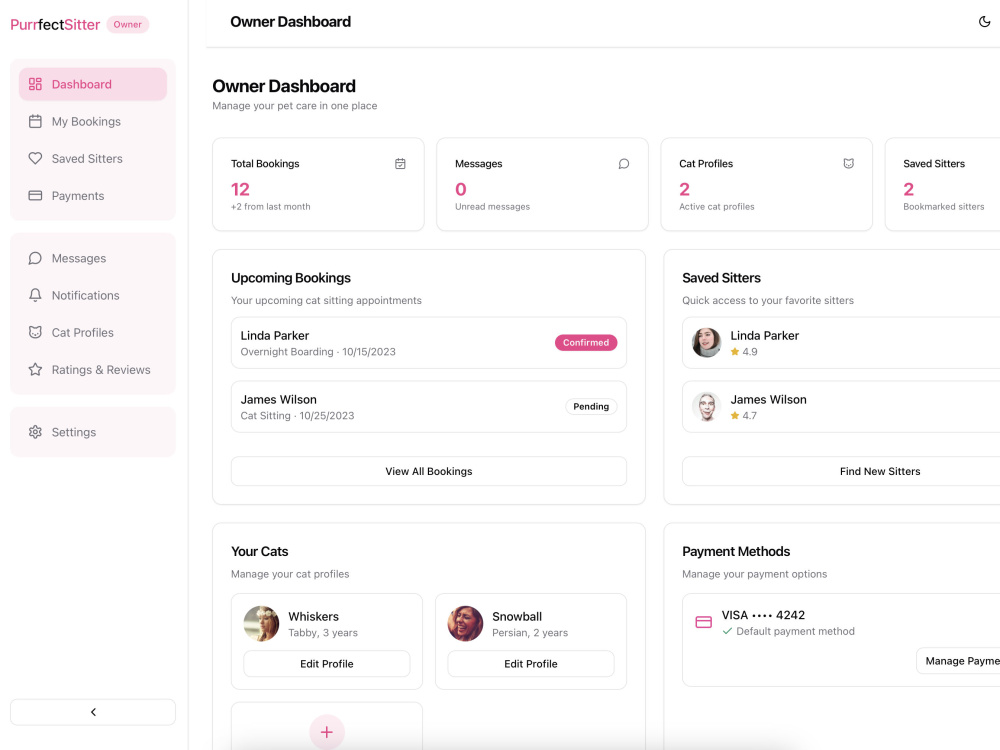Open James Wilson's Cat Sitting booking

click(x=429, y=407)
